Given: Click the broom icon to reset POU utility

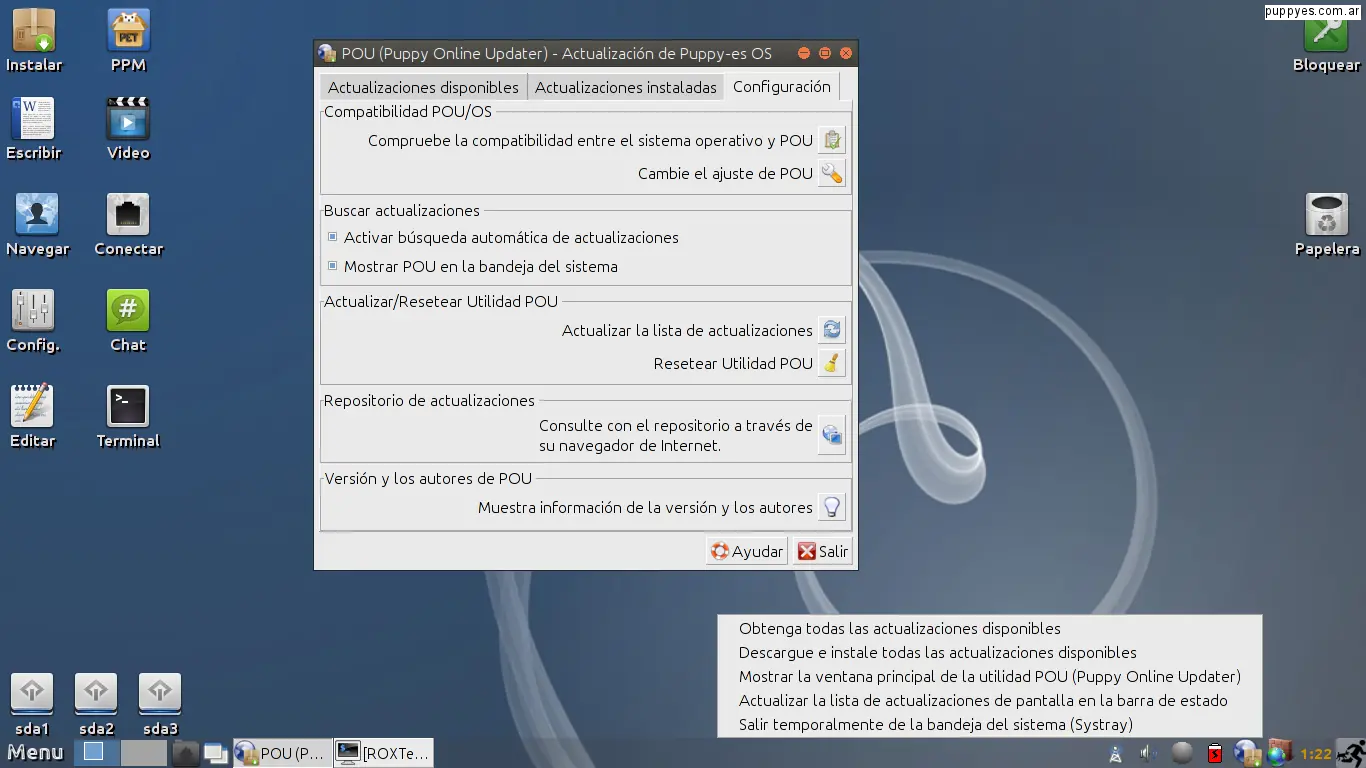Looking at the screenshot, I should 832,363.
